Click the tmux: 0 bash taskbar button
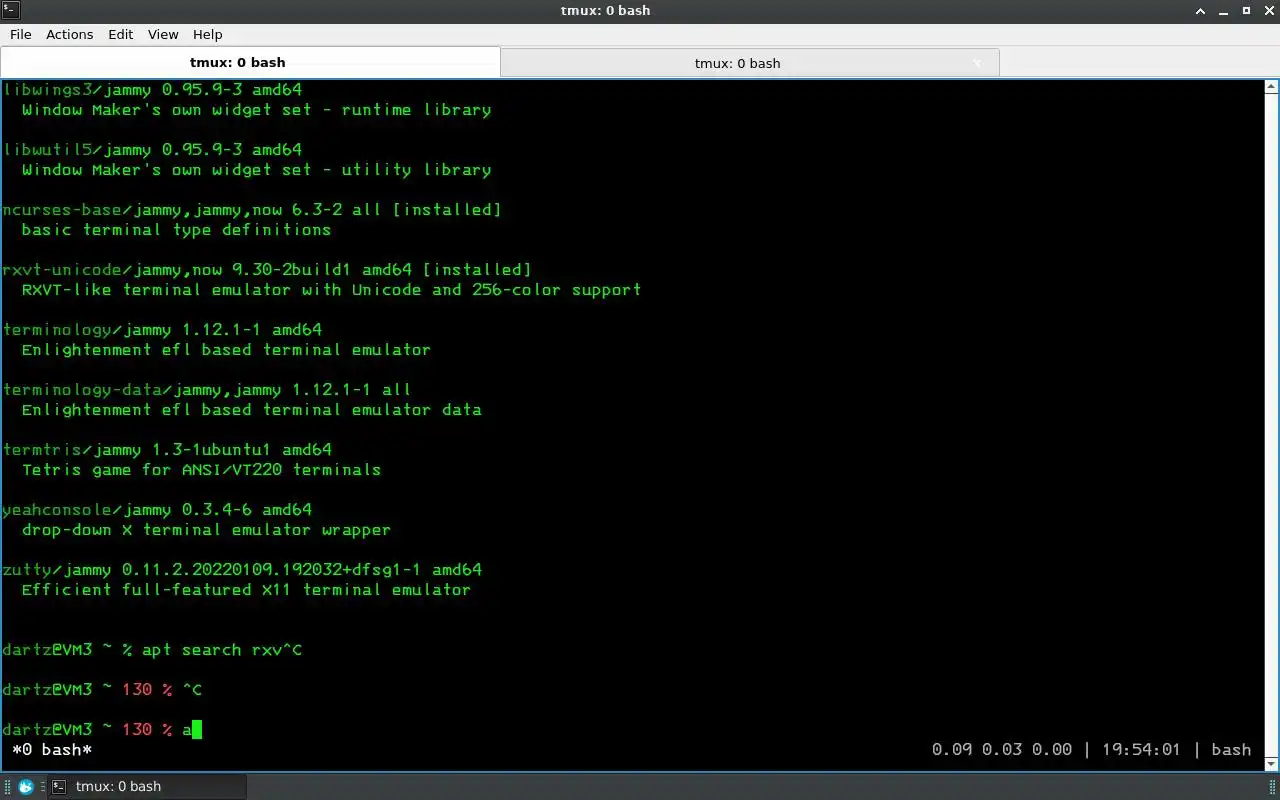Viewport: 1280px width, 800px height. point(147,786)
